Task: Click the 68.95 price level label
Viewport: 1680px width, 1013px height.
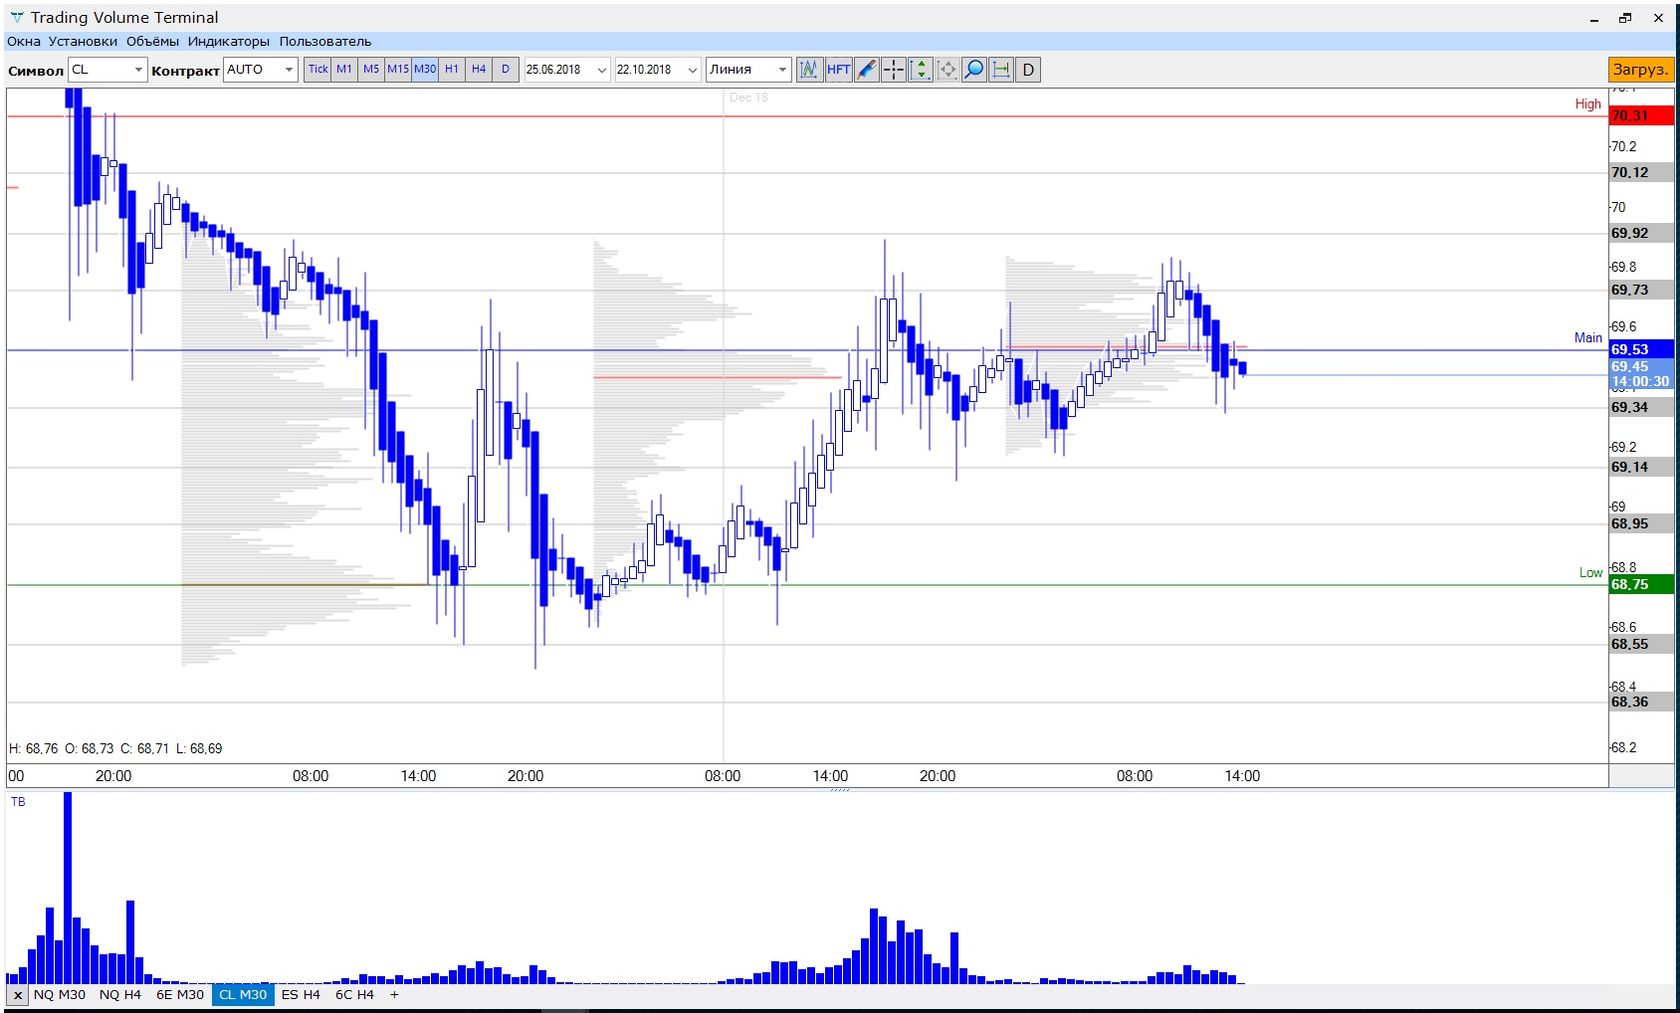Action: tap(1641, 524)
